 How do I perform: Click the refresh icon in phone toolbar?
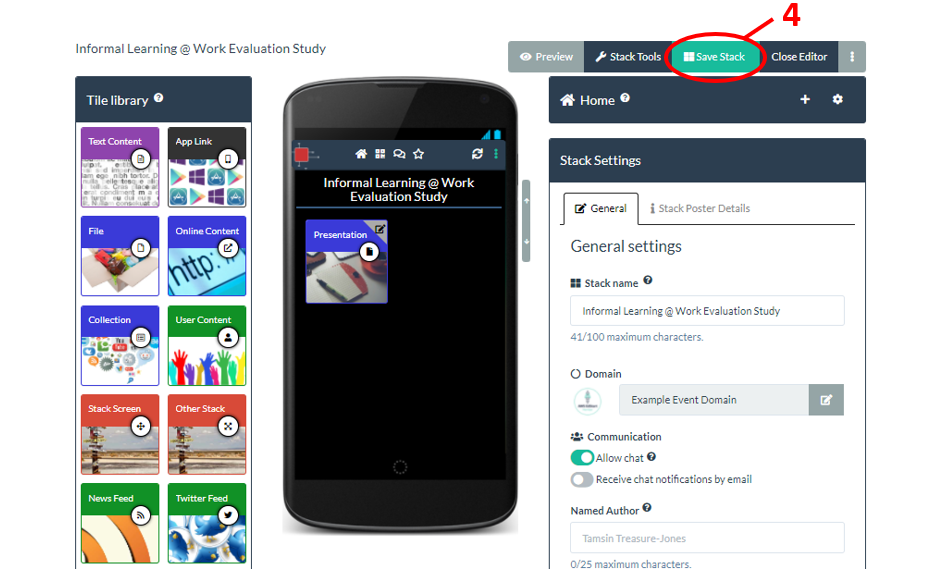tap(477, 154)
